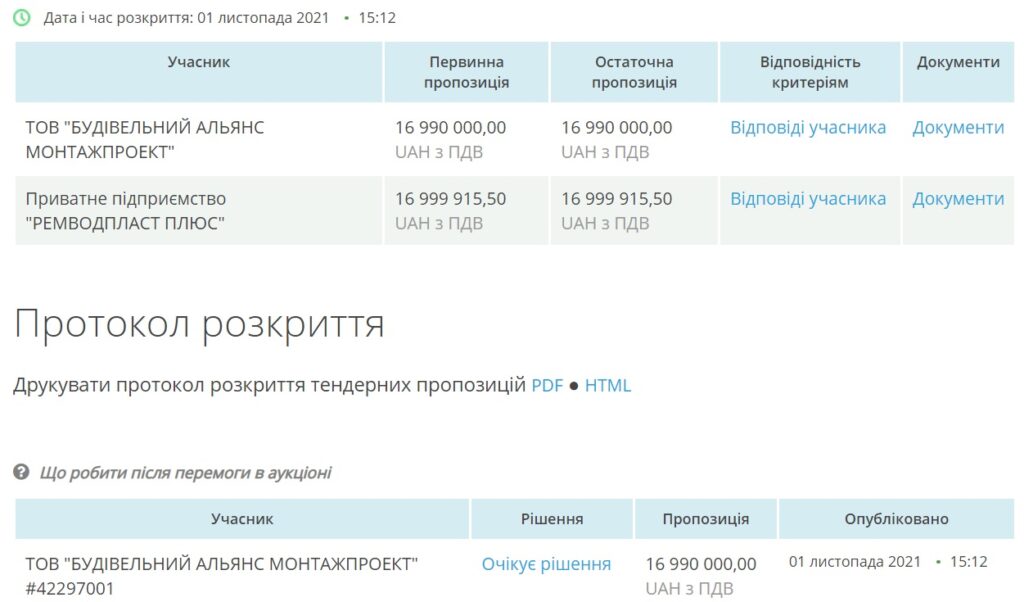Click РЕМВОДПЛАСТ ПЛЮС participant name

pyautogui.click(x=126, y=211)
